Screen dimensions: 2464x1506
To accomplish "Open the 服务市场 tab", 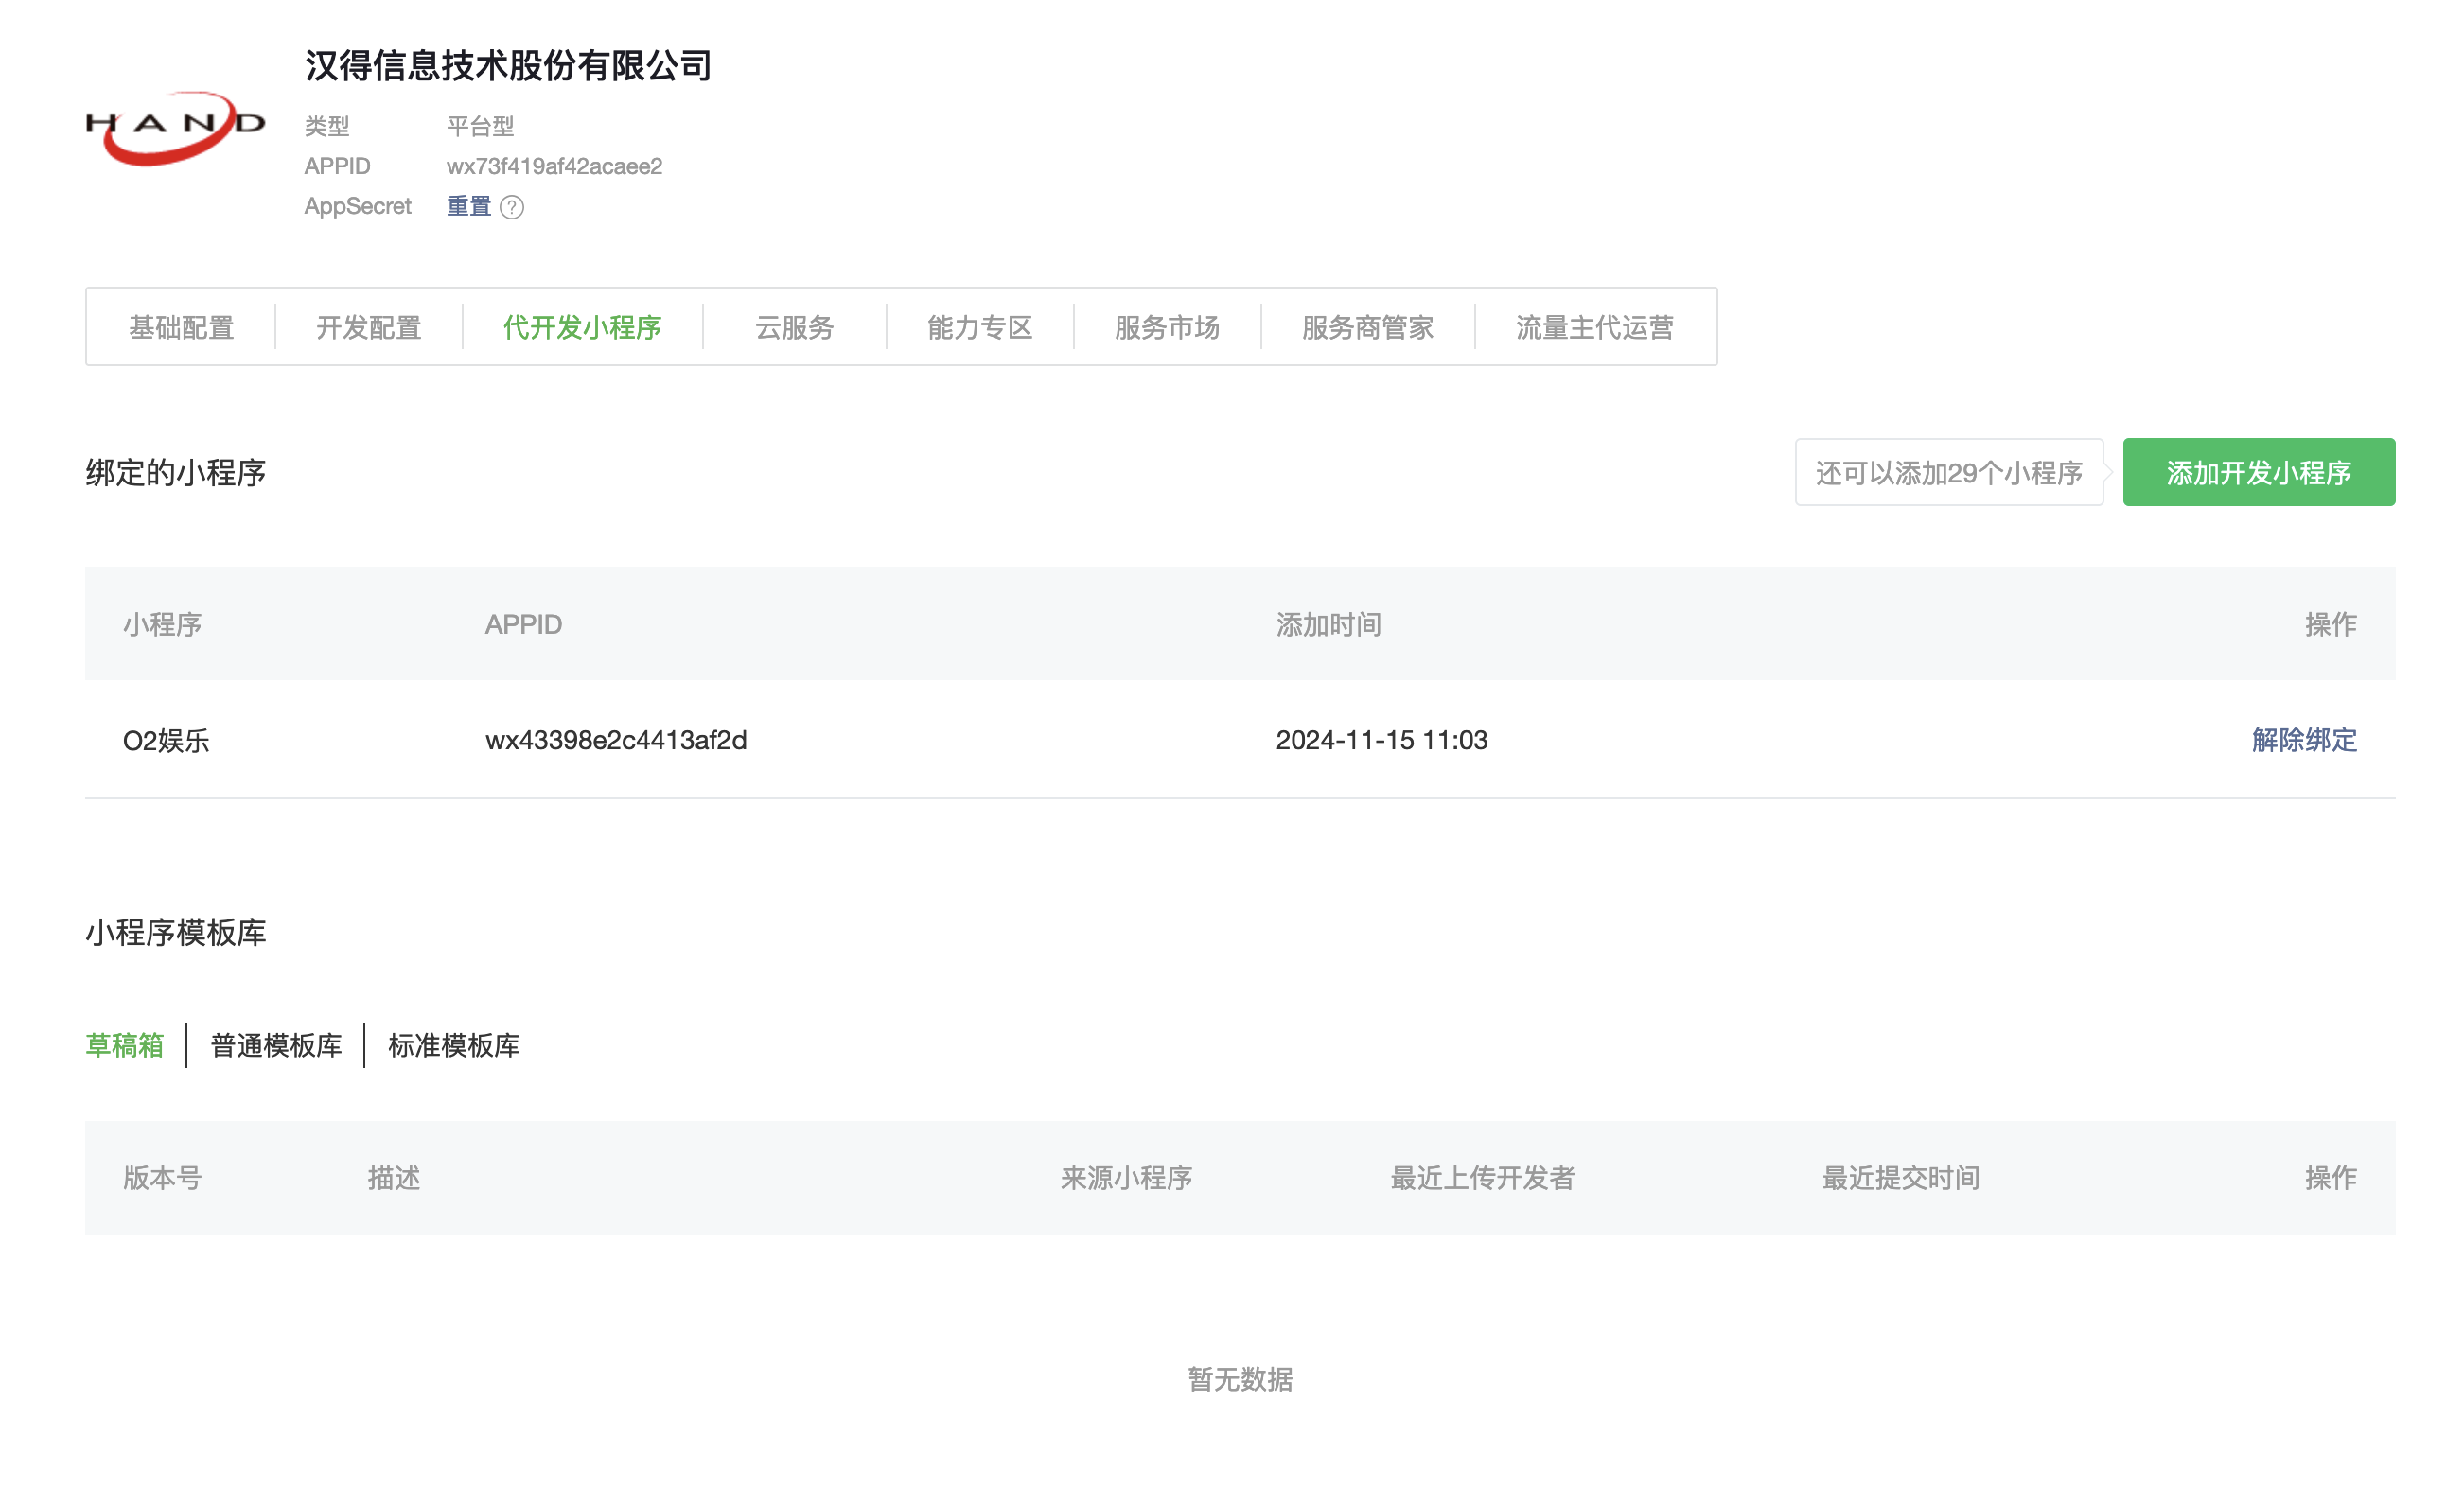I will tap(1166, 327).
